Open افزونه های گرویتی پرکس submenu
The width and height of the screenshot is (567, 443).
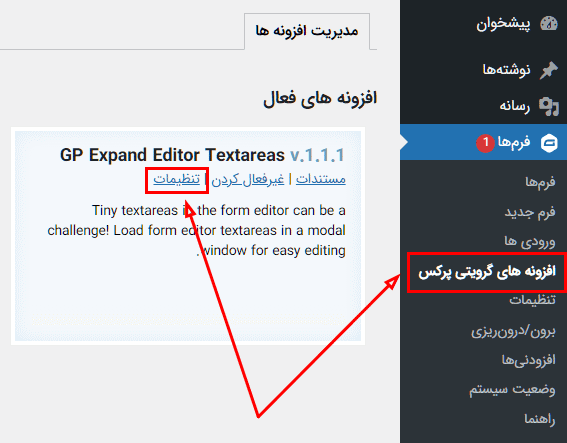[x=487, y=272]
